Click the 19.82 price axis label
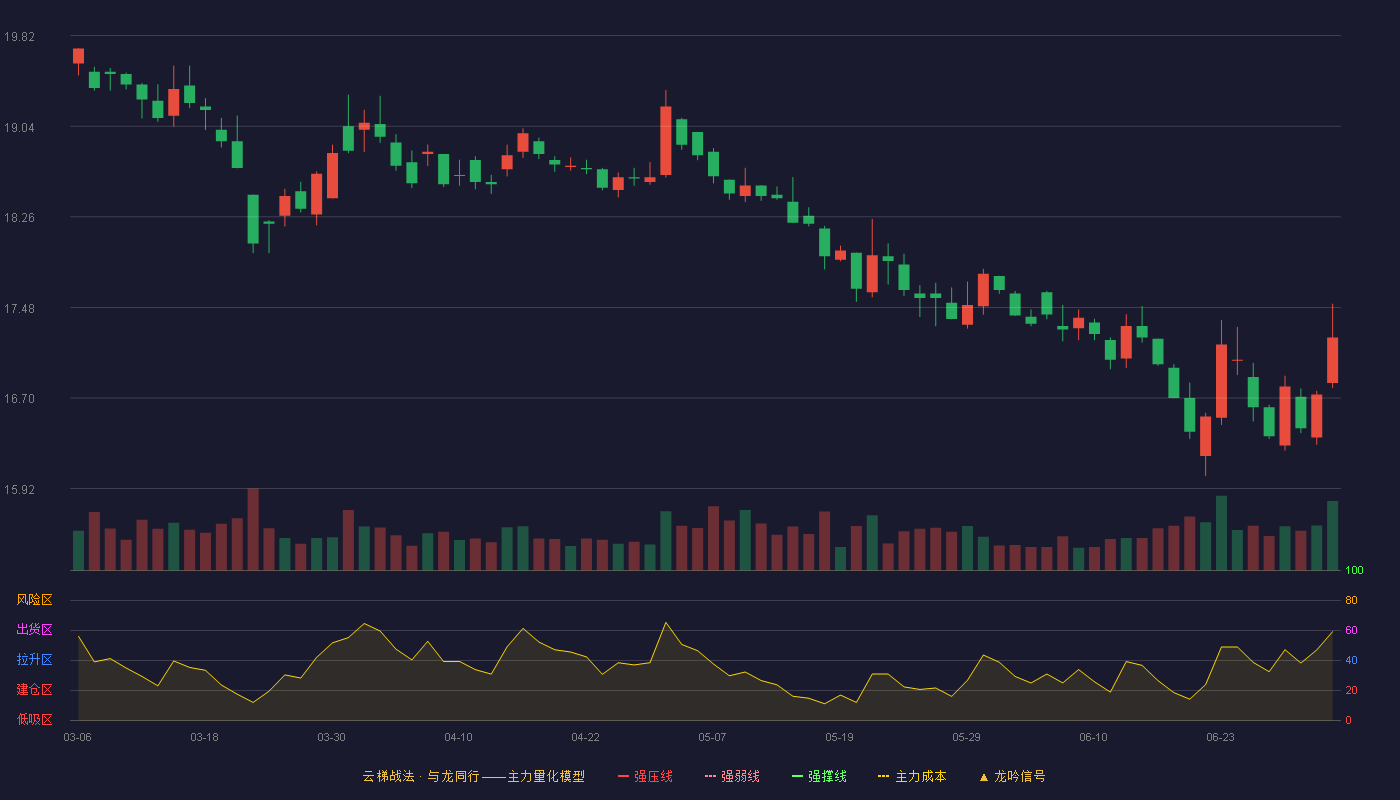This screenshot has width=1400, height=800. 19,37
